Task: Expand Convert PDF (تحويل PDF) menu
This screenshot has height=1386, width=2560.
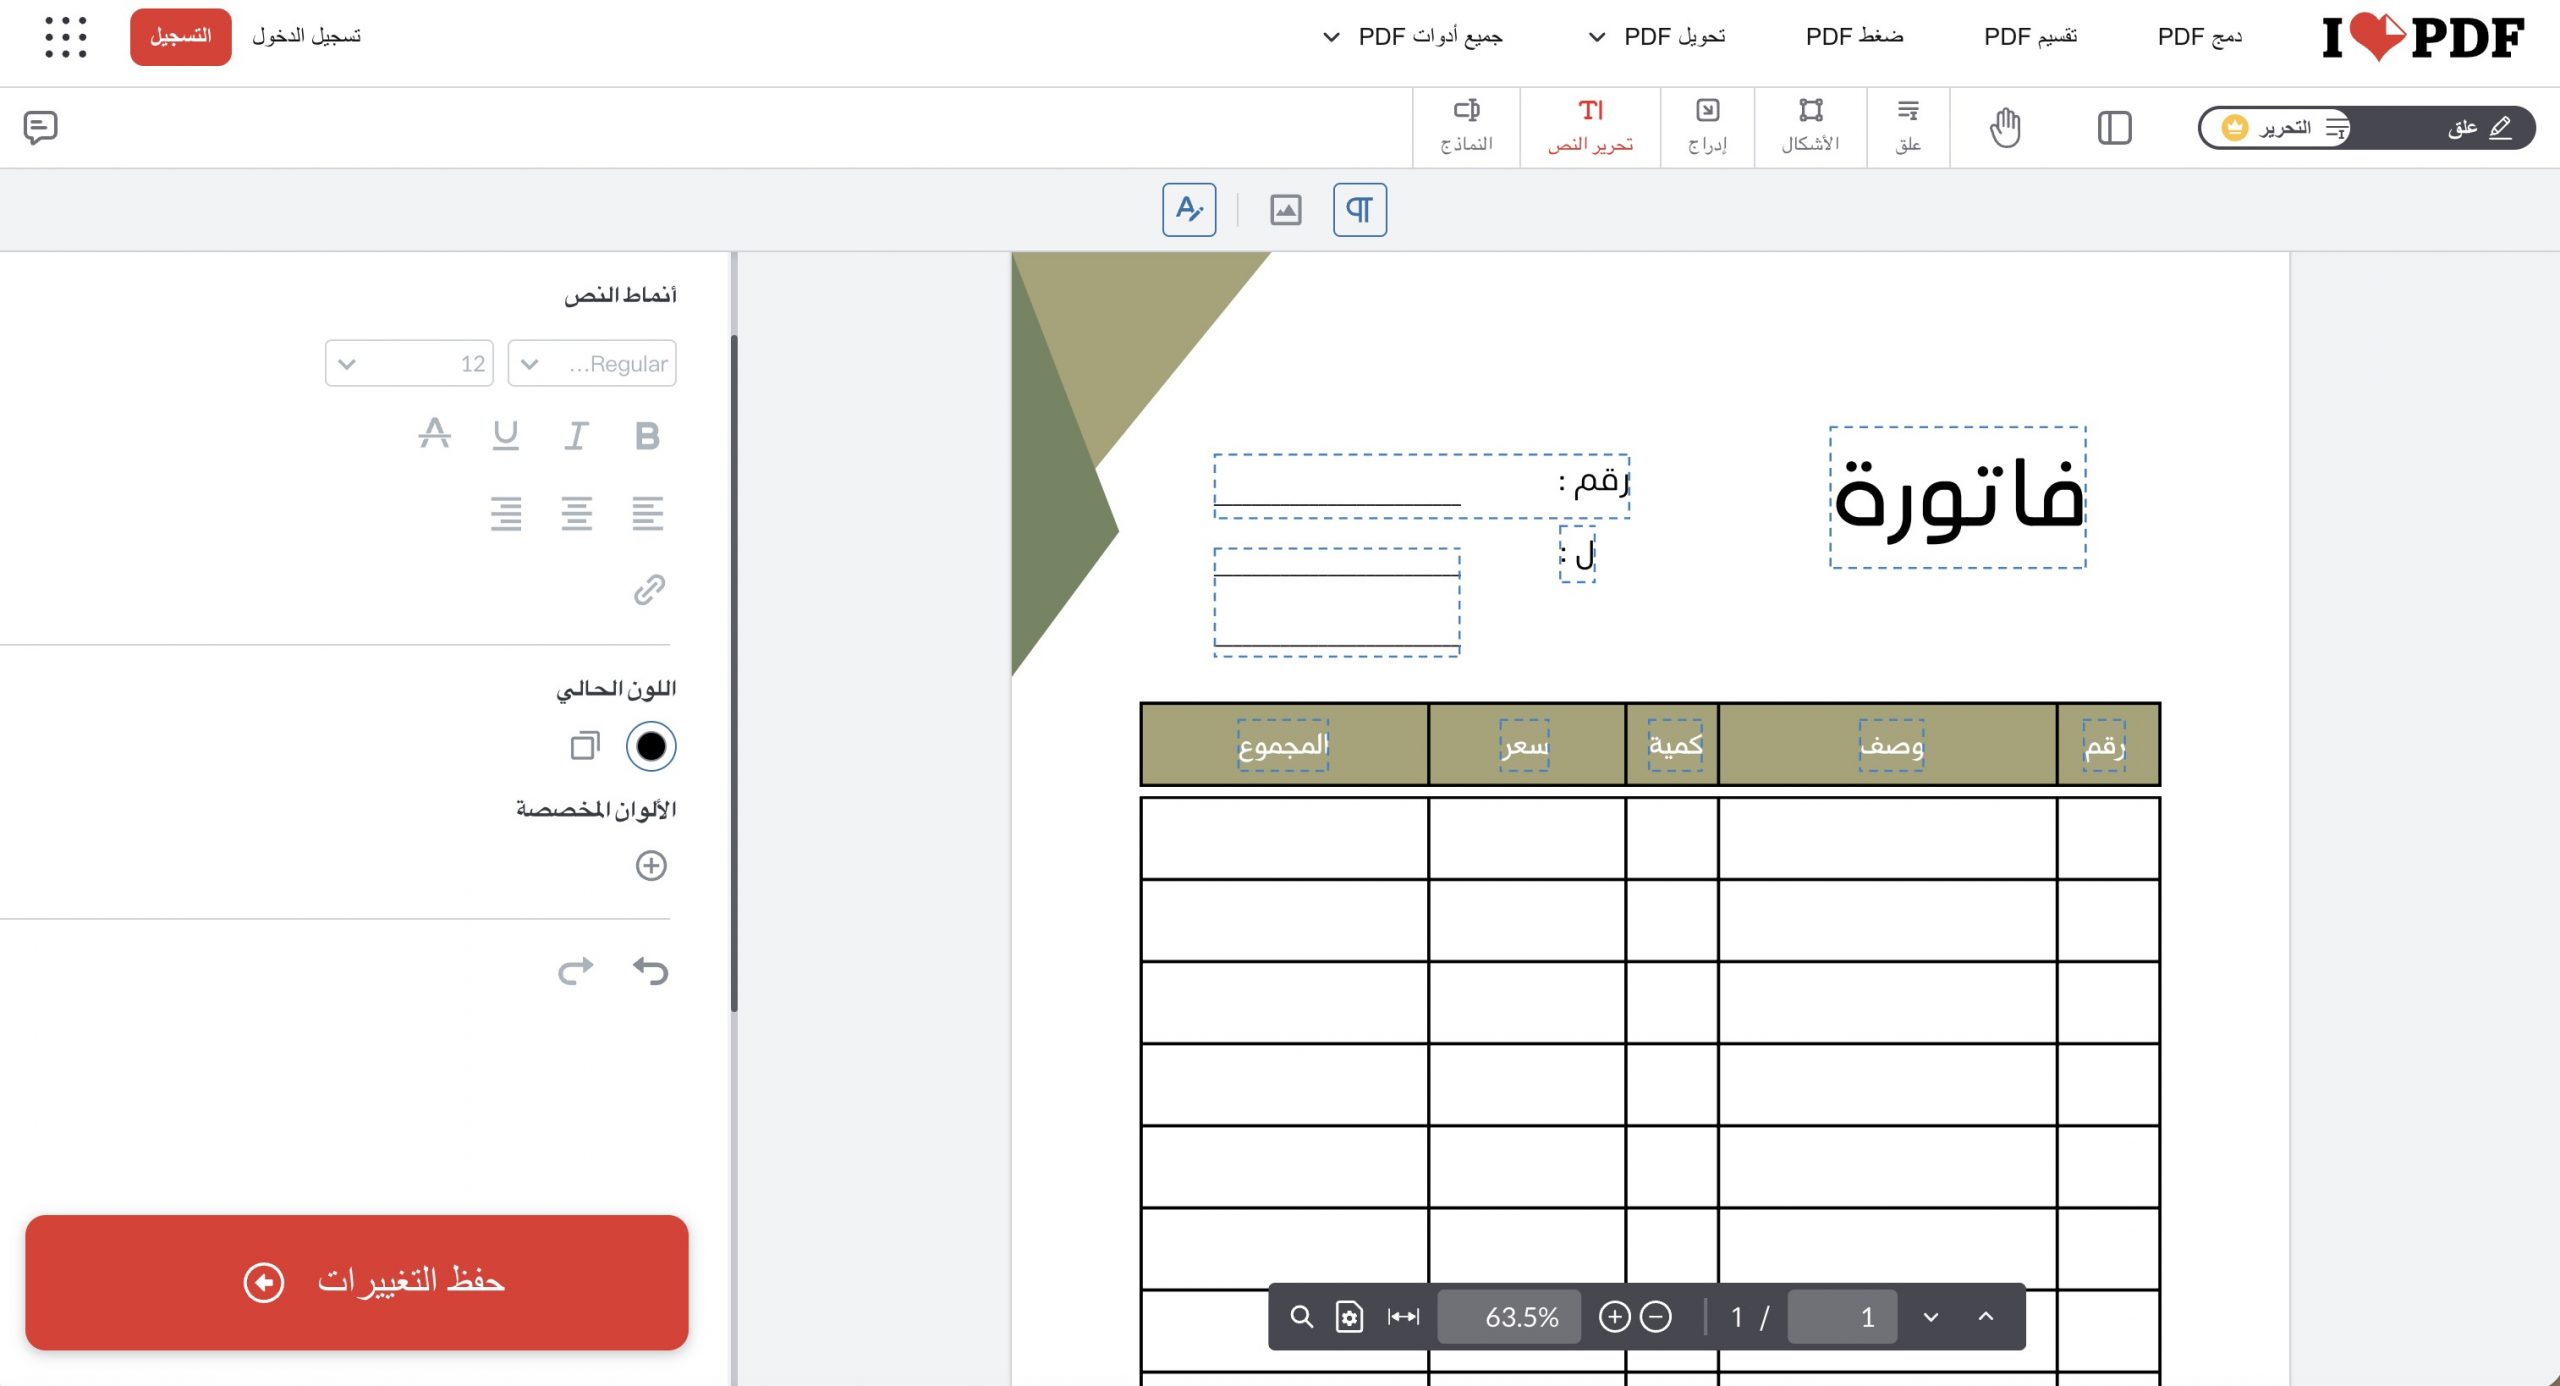Action: point(1657,37)
